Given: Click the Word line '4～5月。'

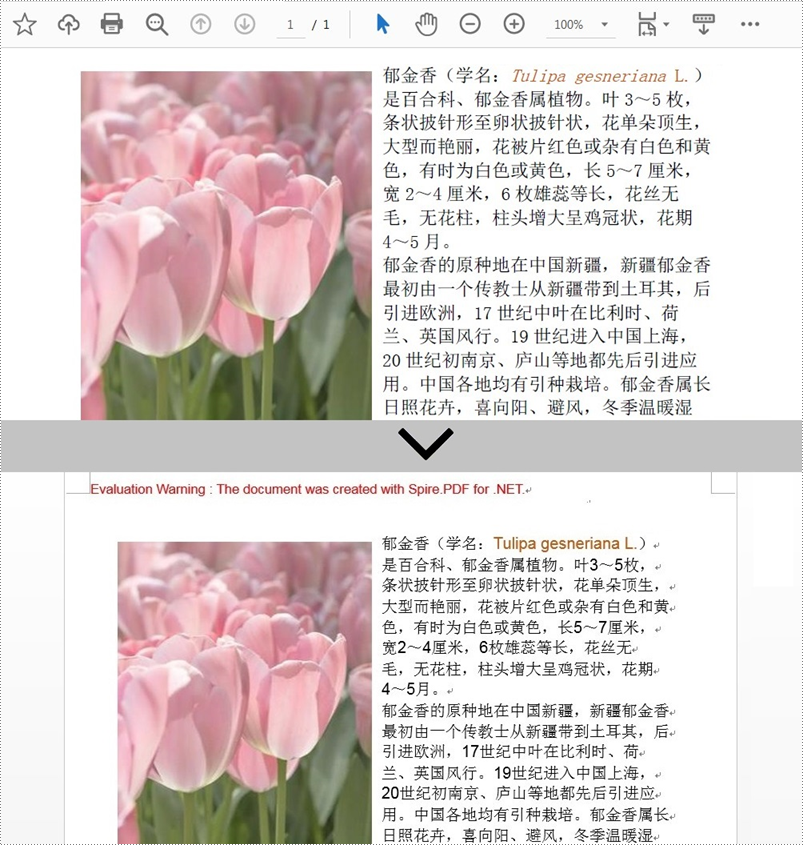Looking at the screenshot, I should pos(411,689).
